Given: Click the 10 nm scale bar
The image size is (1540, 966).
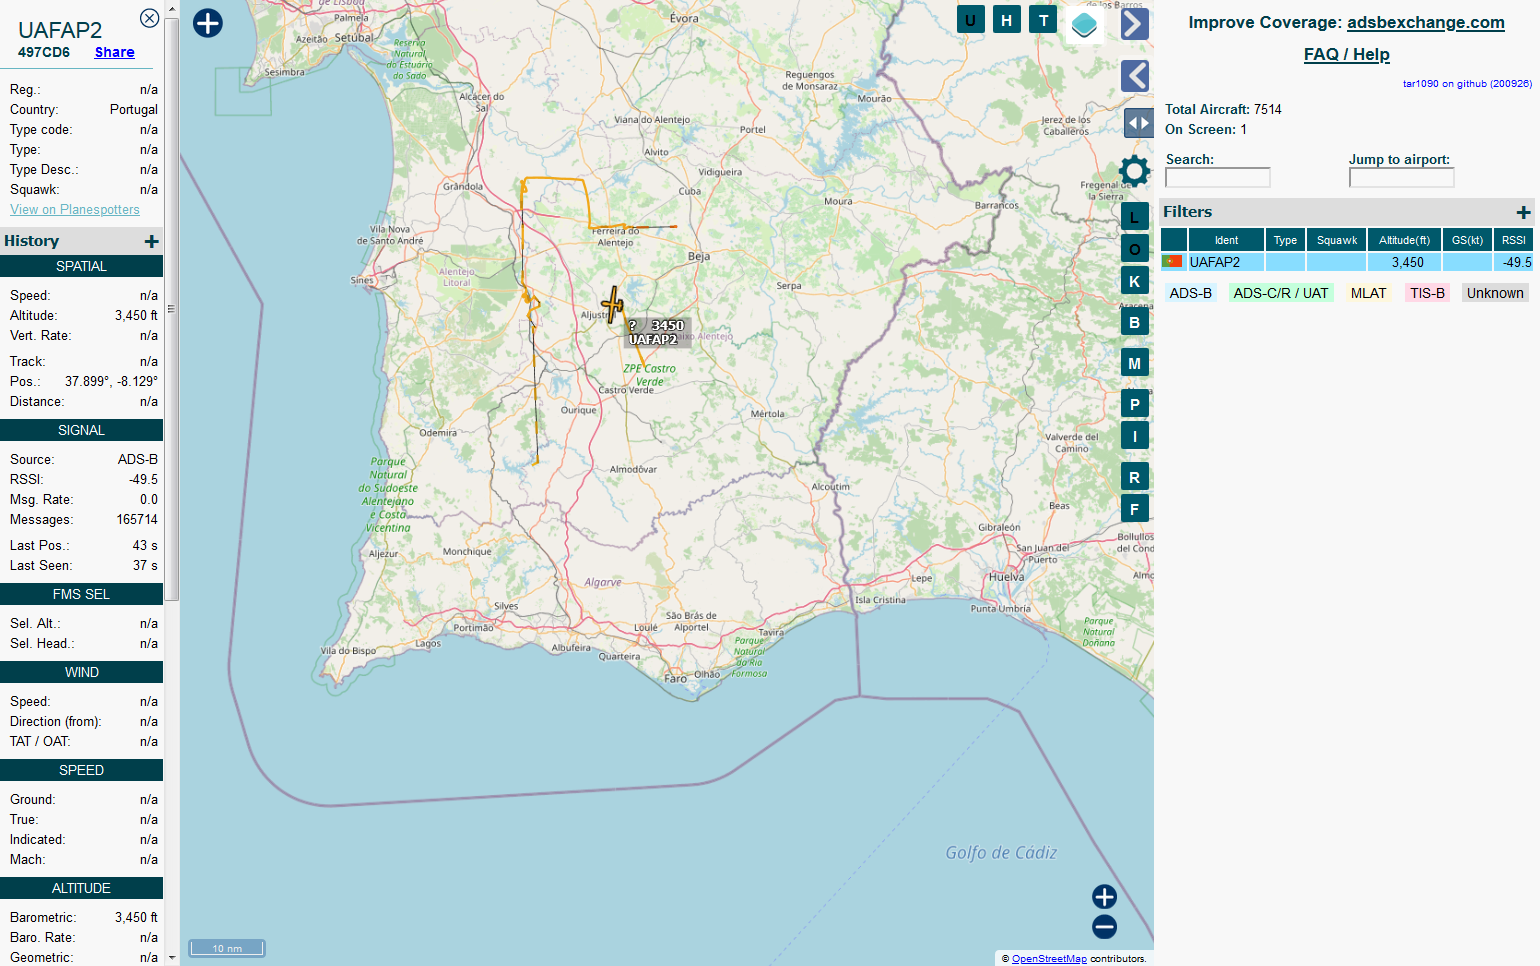Looking at the screenshot, I should pyautogui.click(x=226, y=948).
